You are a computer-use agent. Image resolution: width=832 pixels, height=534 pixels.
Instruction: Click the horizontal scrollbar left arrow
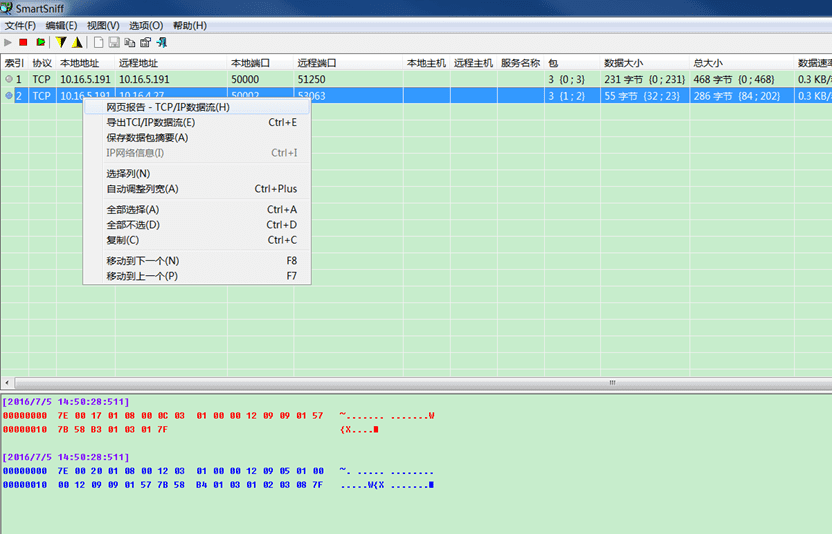pos(7,383)
